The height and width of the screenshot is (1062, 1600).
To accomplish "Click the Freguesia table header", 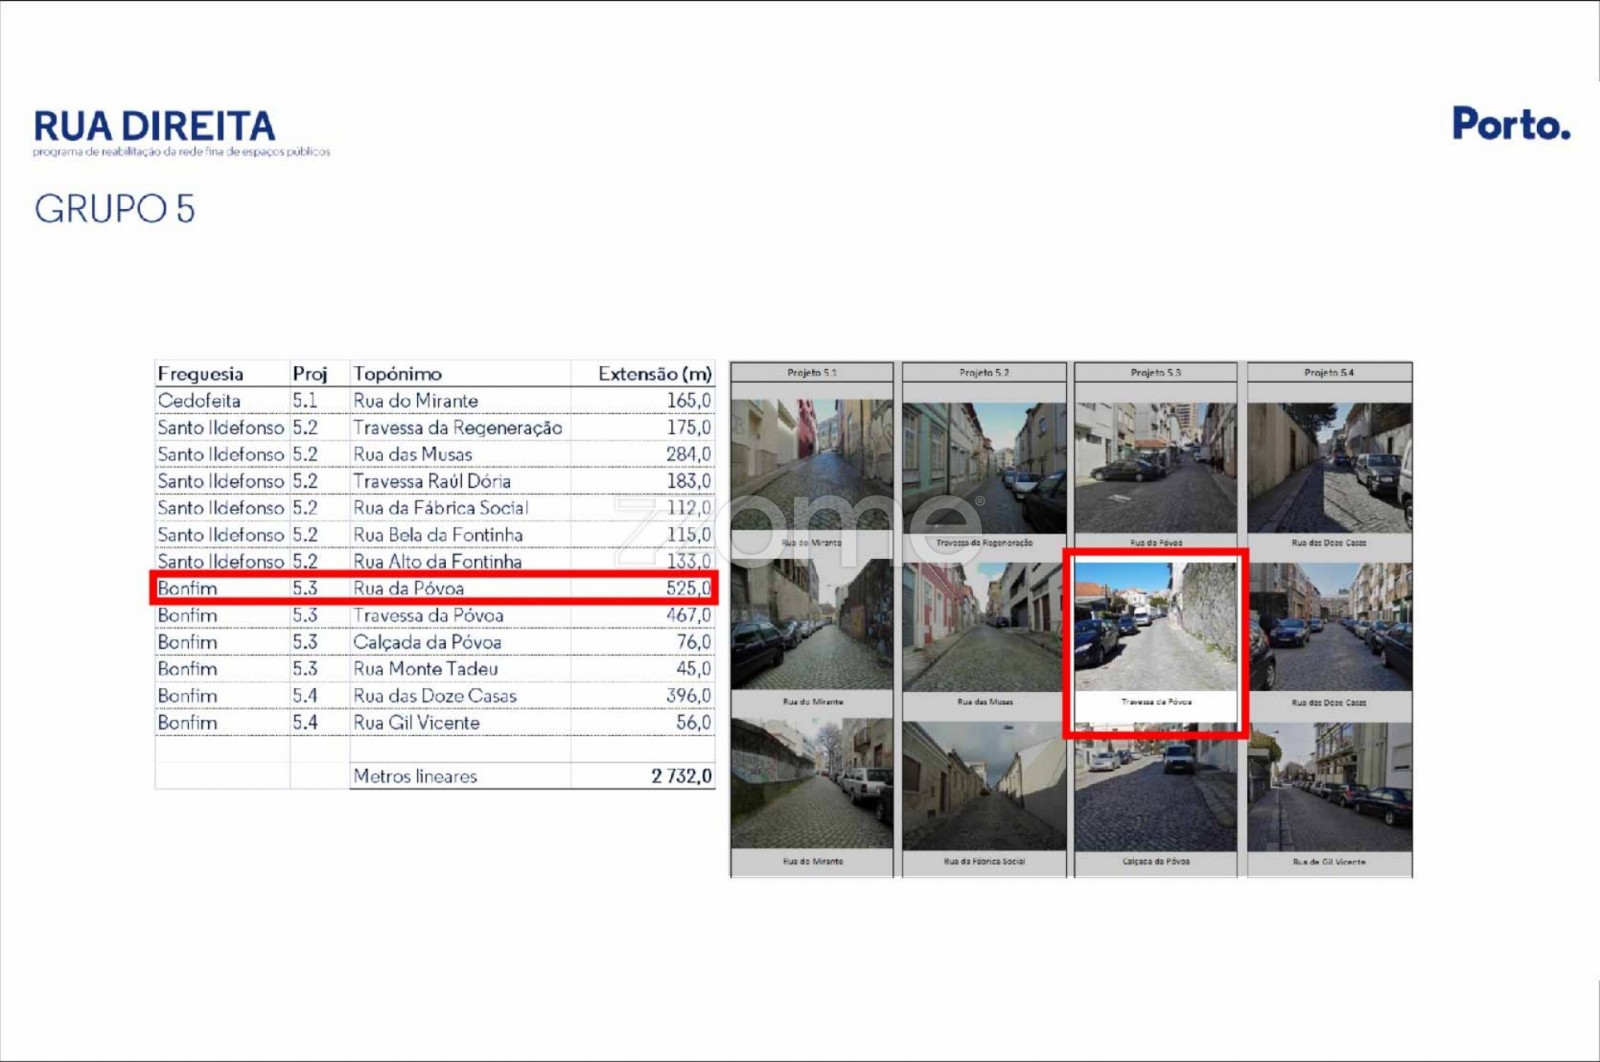I will pos(201,374).
